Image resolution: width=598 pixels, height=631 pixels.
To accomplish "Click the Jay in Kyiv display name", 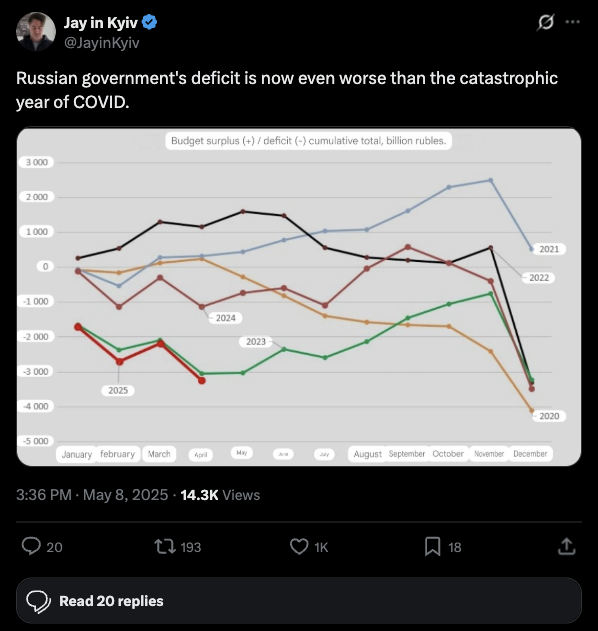I will coord(101,23).
